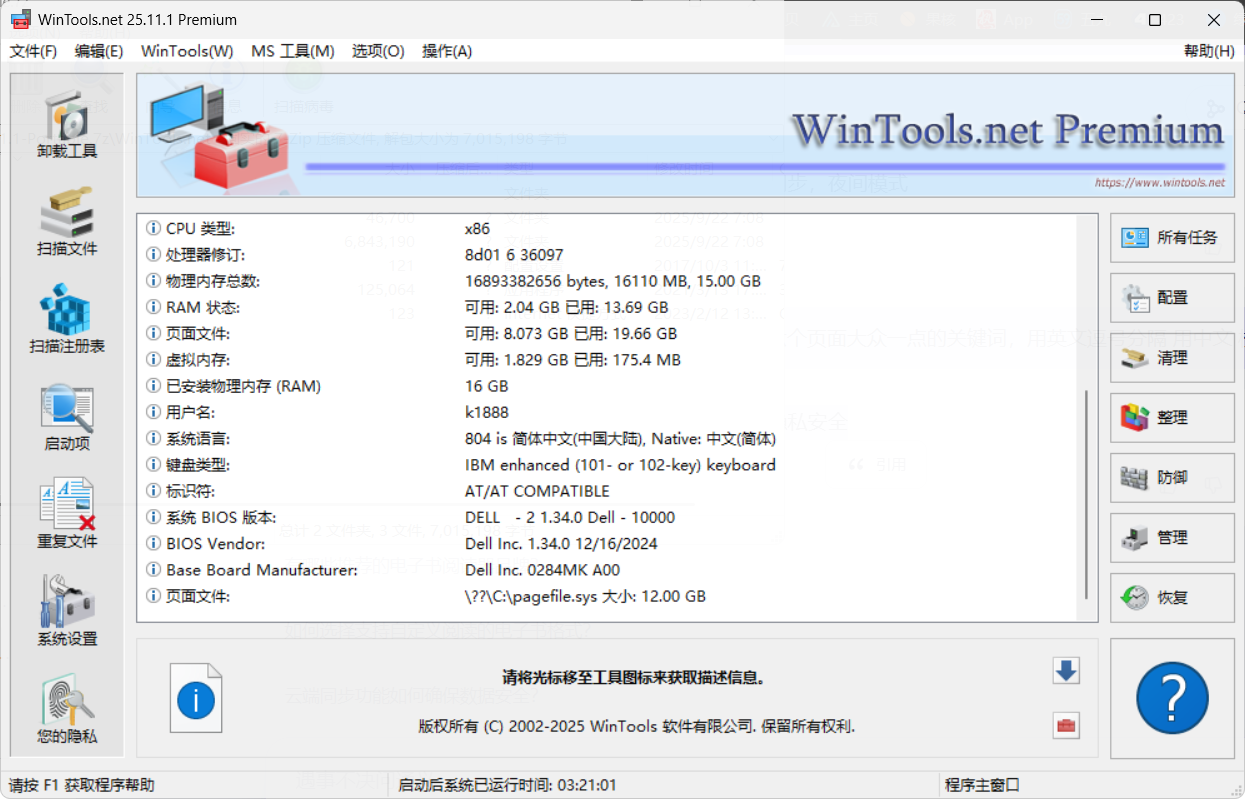This screenshot has width=1245, height=799.
Task: Click the value 16893382656 bytes, 16110 MB
Action: [x=613, y=281]
